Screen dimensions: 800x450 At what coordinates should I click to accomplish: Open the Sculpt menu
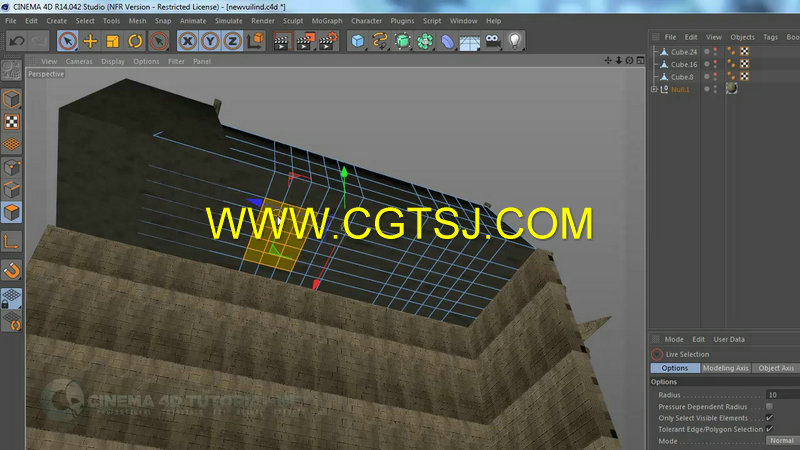[293, 21]
